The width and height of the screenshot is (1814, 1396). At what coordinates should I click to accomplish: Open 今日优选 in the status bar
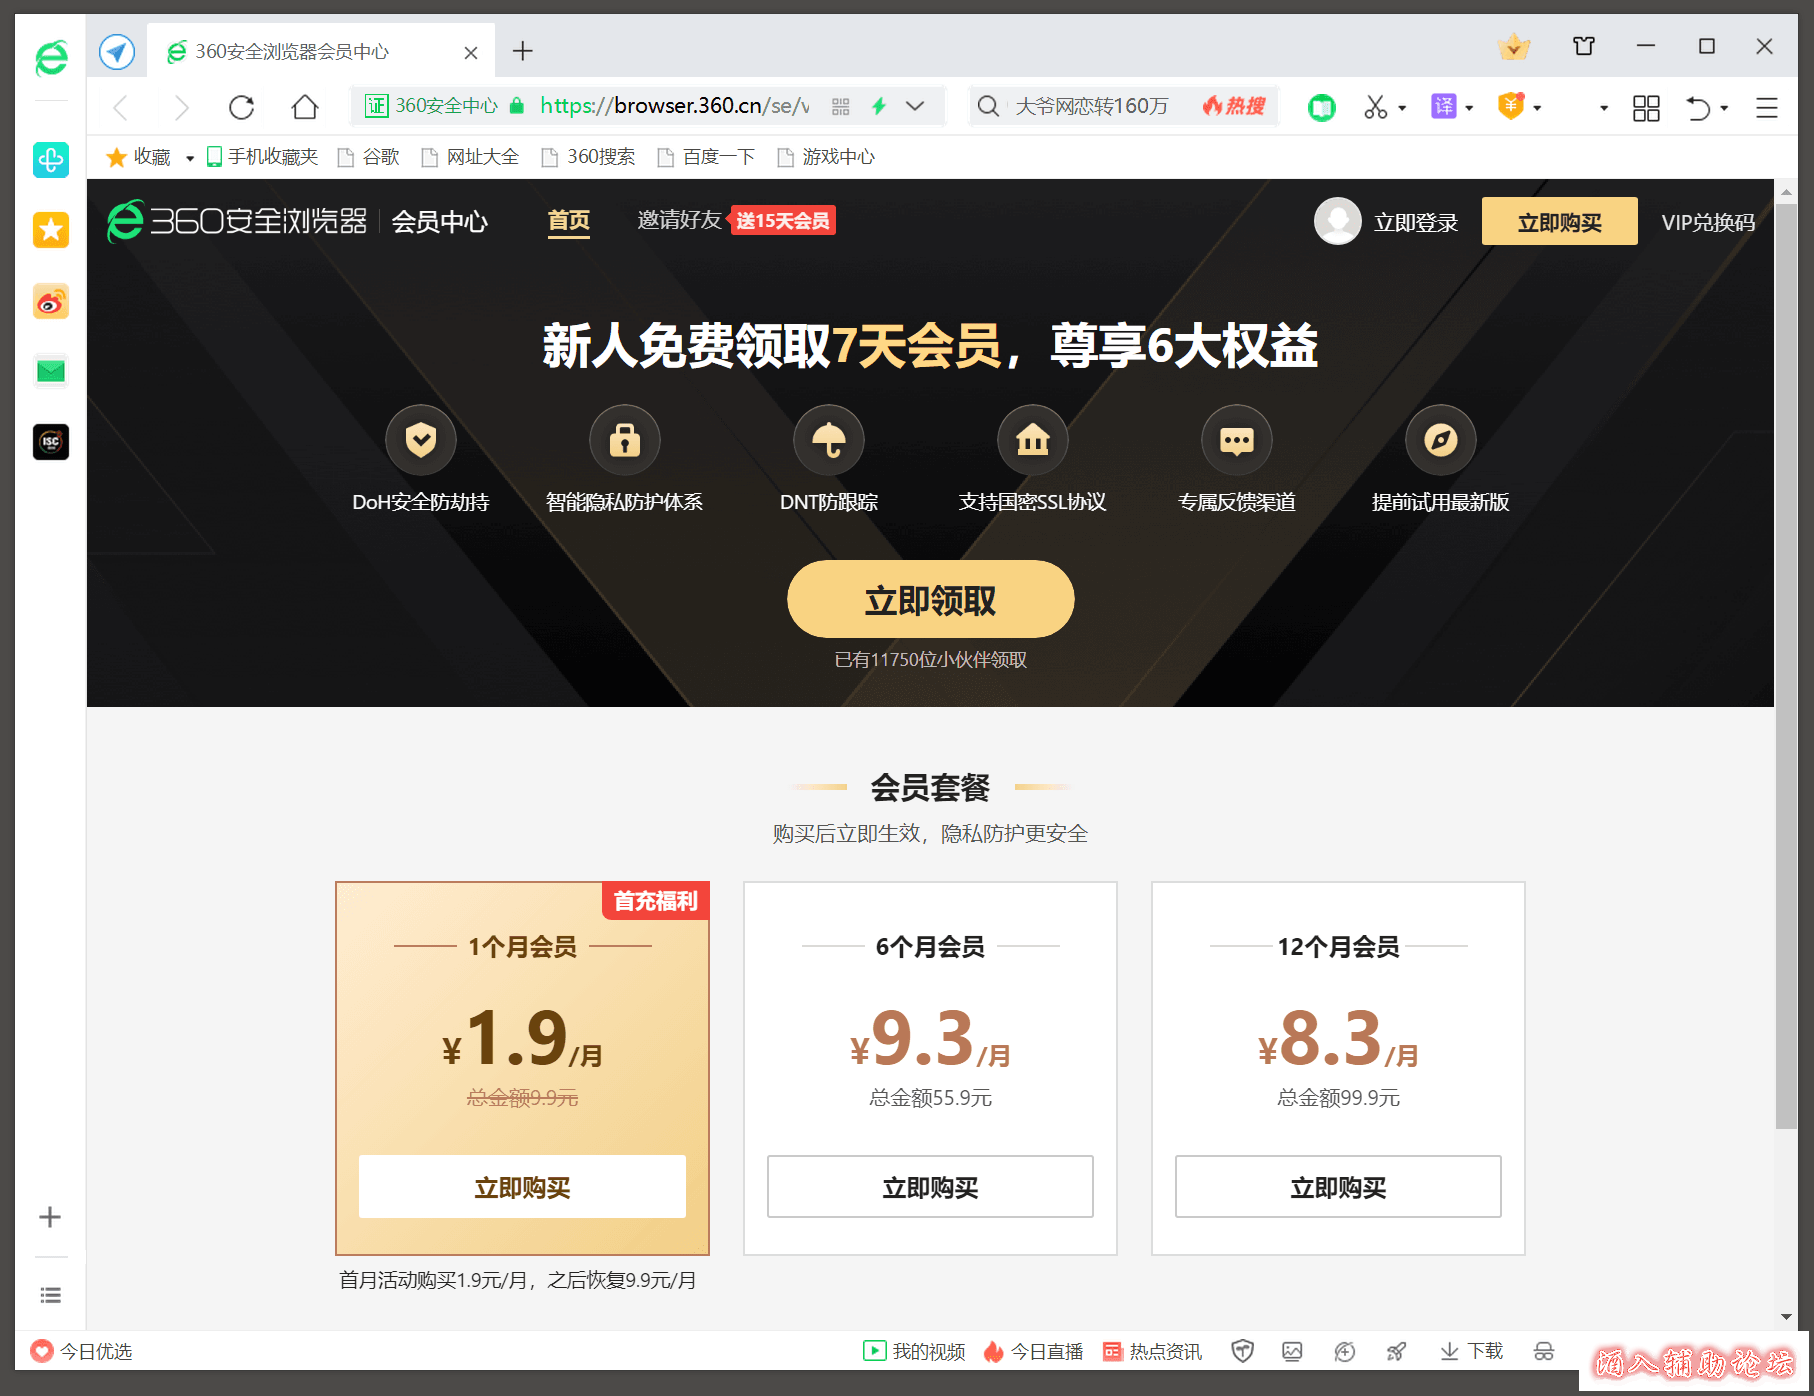point(82,1352)
